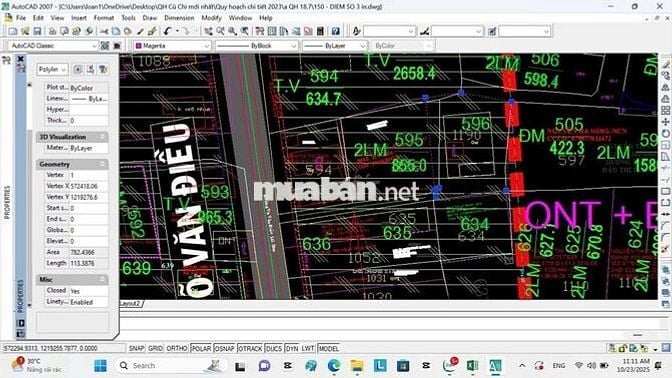Click the New drawing icon
672x378 pixels.
click(x=13, y=31)
